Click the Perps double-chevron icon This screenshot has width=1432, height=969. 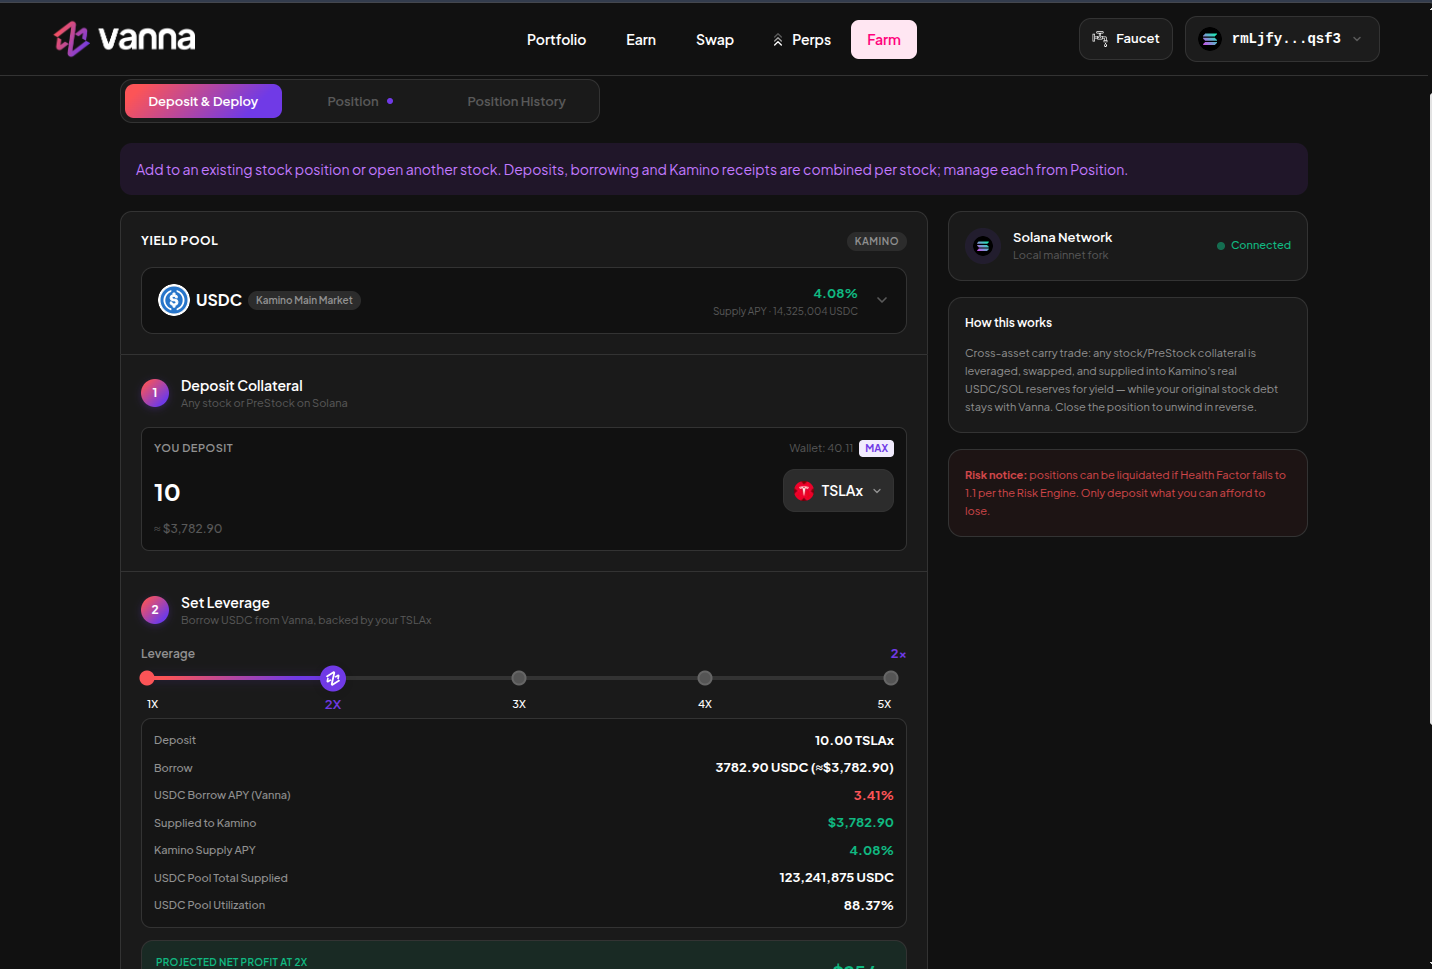(778, 40)
